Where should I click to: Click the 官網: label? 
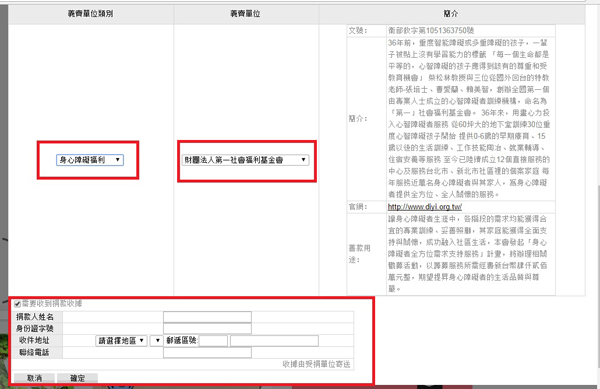coord(358,207)
